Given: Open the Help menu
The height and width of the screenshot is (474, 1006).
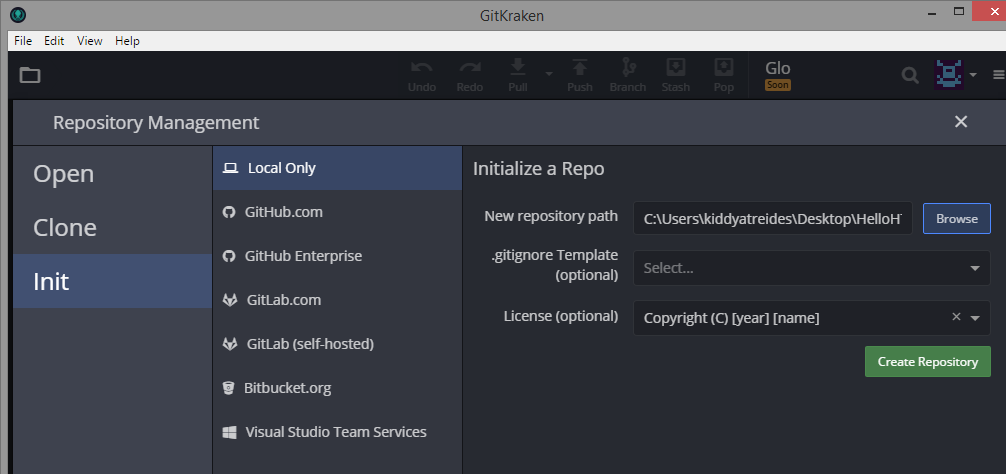Looking at the screenshot, I should [127, 40].
